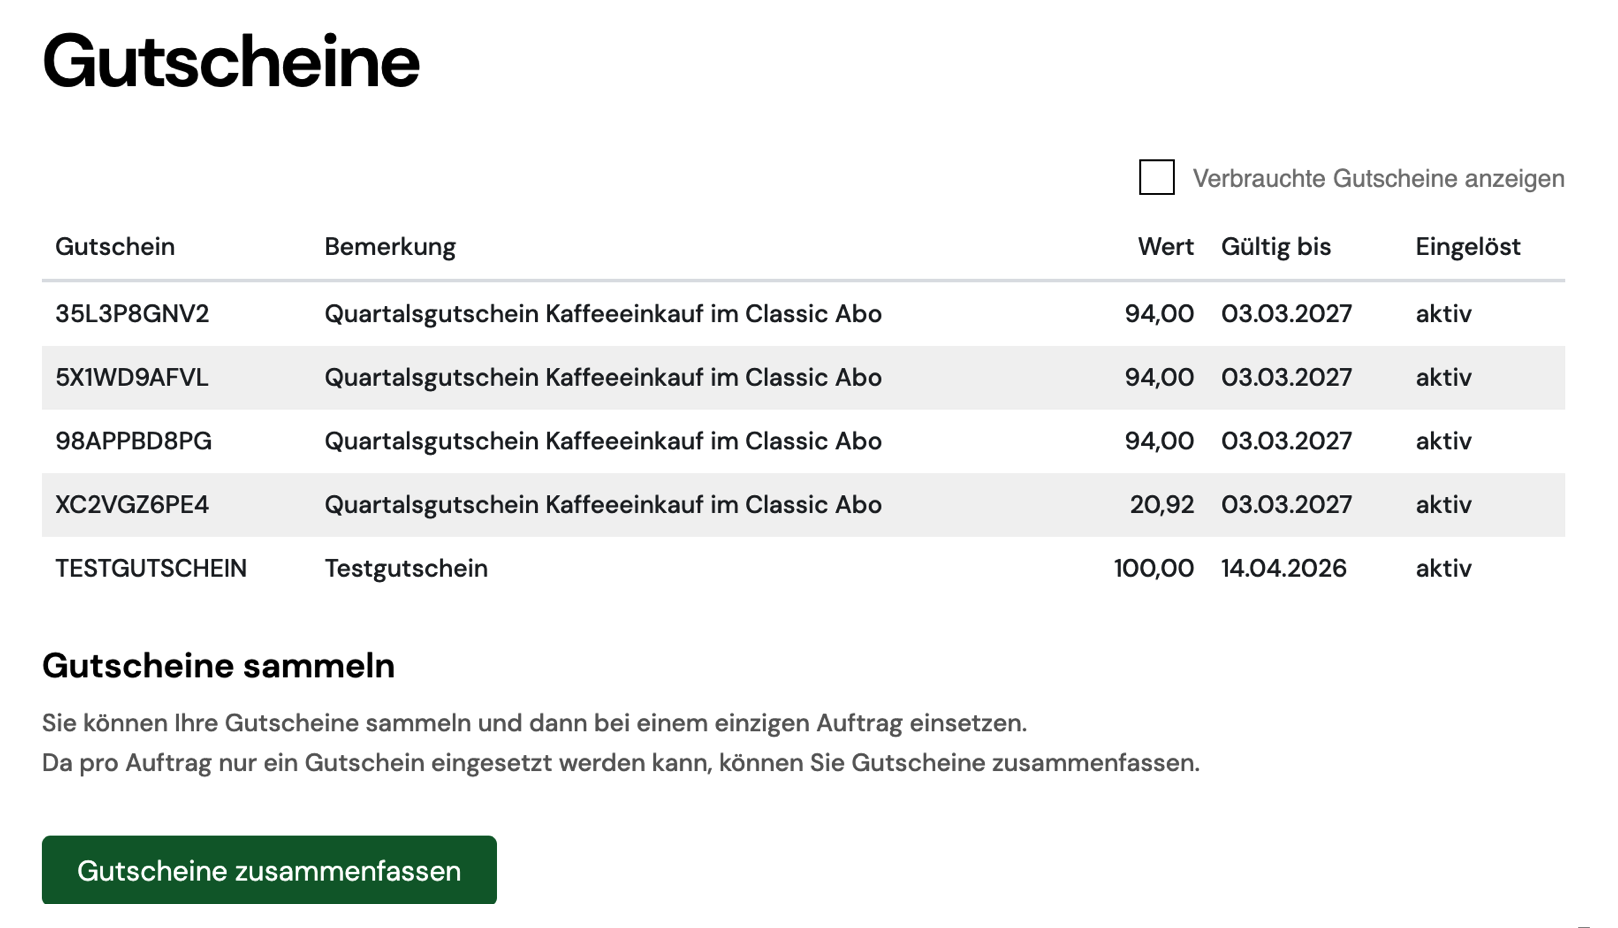
Task: Click the Testgutschein remark text
Action: pos(406,569)
